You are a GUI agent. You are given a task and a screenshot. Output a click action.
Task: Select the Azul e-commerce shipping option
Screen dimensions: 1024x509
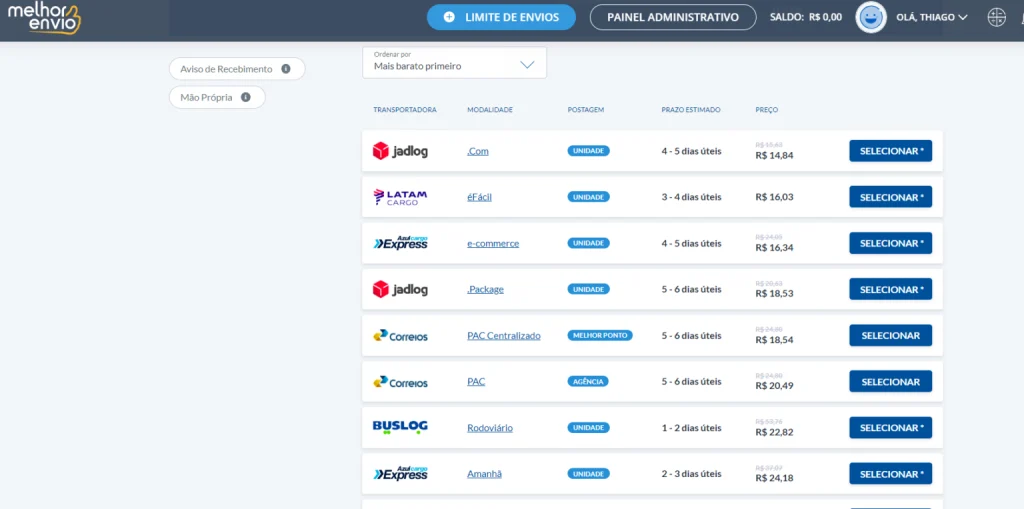(x=891, y=243)
